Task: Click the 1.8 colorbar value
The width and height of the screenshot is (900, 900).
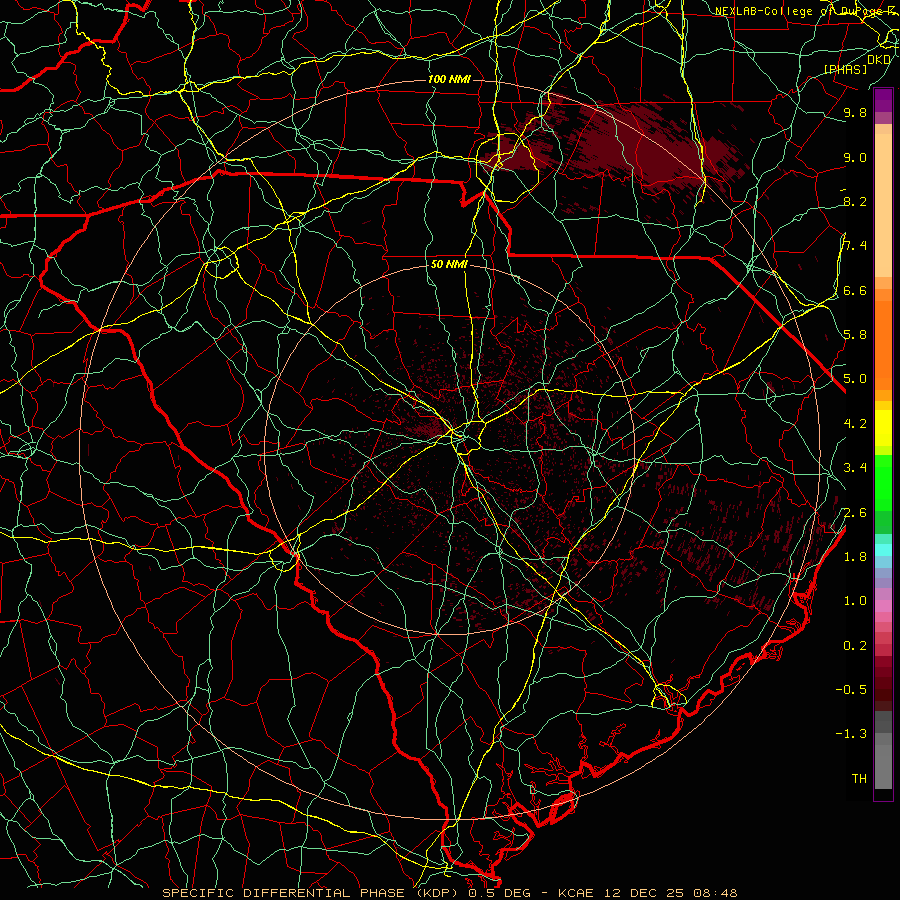Action: pos(855,557)
